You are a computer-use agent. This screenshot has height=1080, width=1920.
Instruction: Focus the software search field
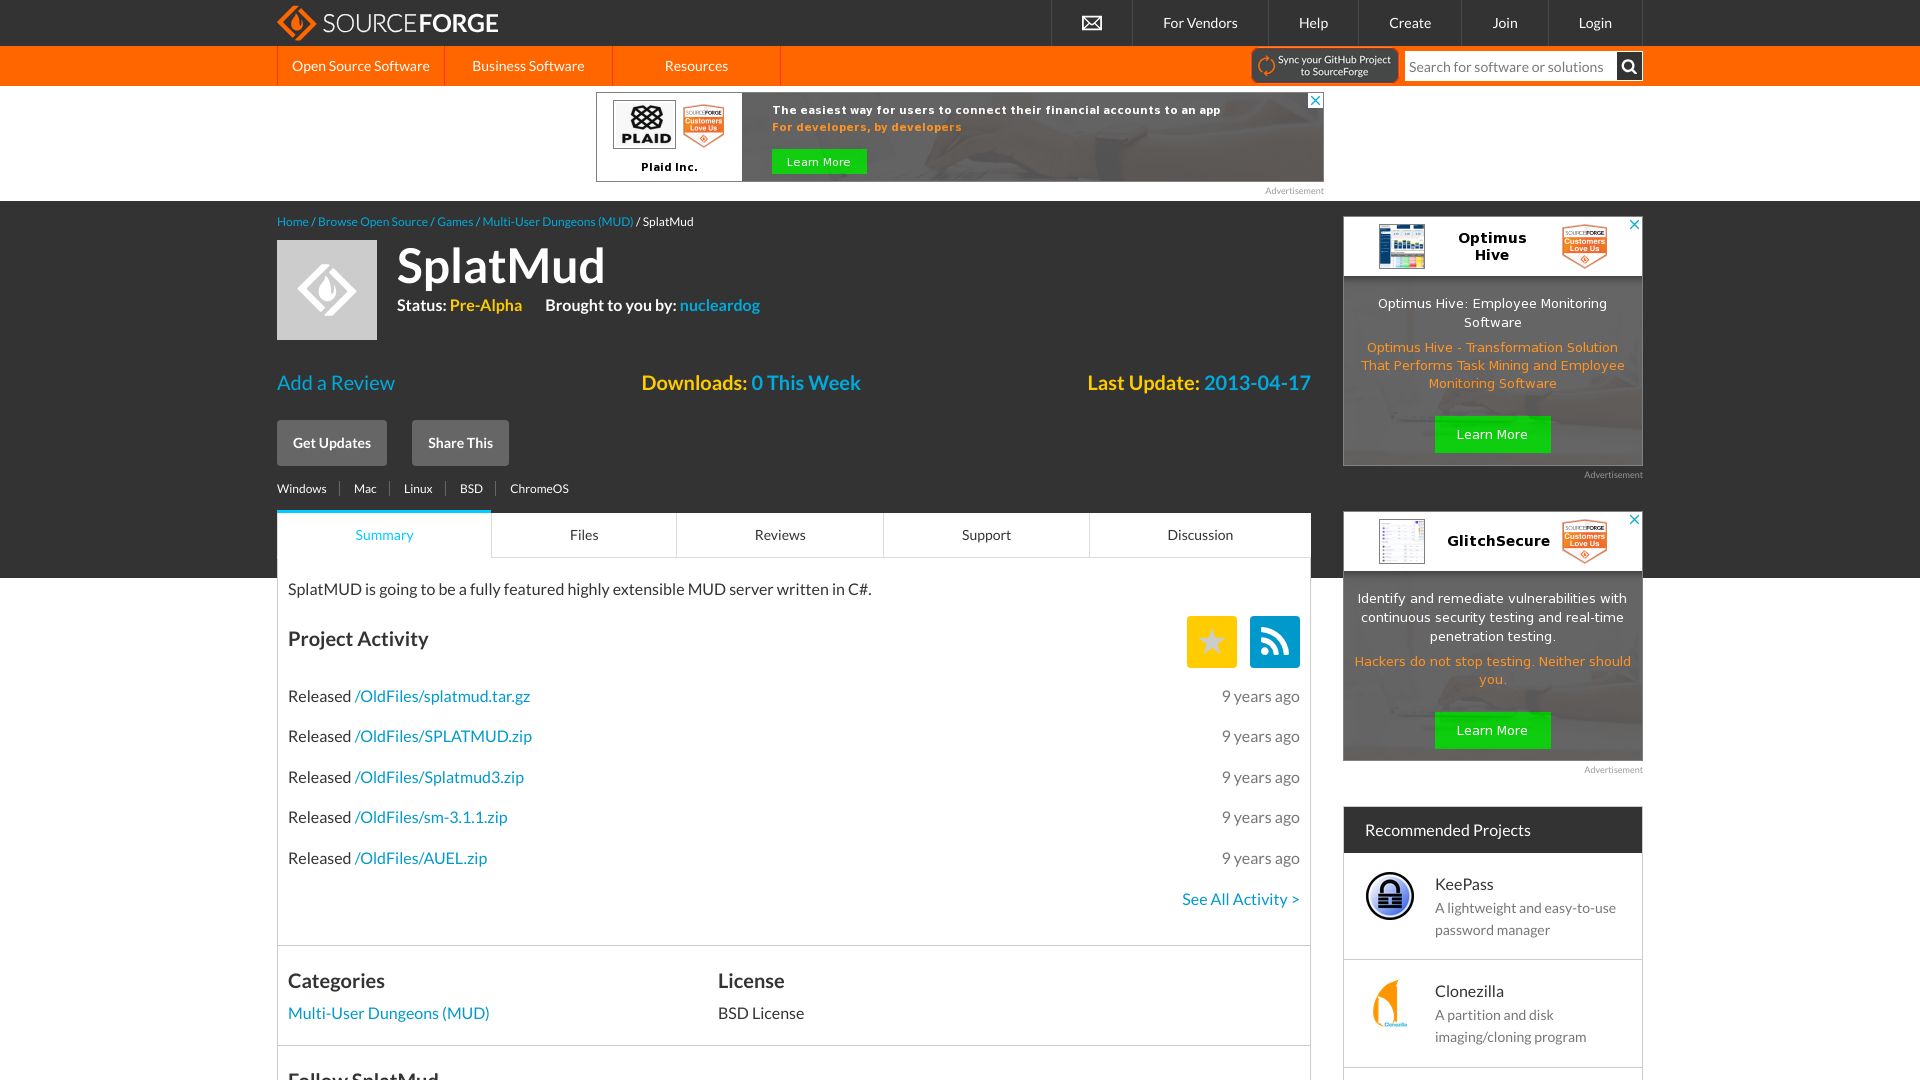click(x=1510, y=67)
